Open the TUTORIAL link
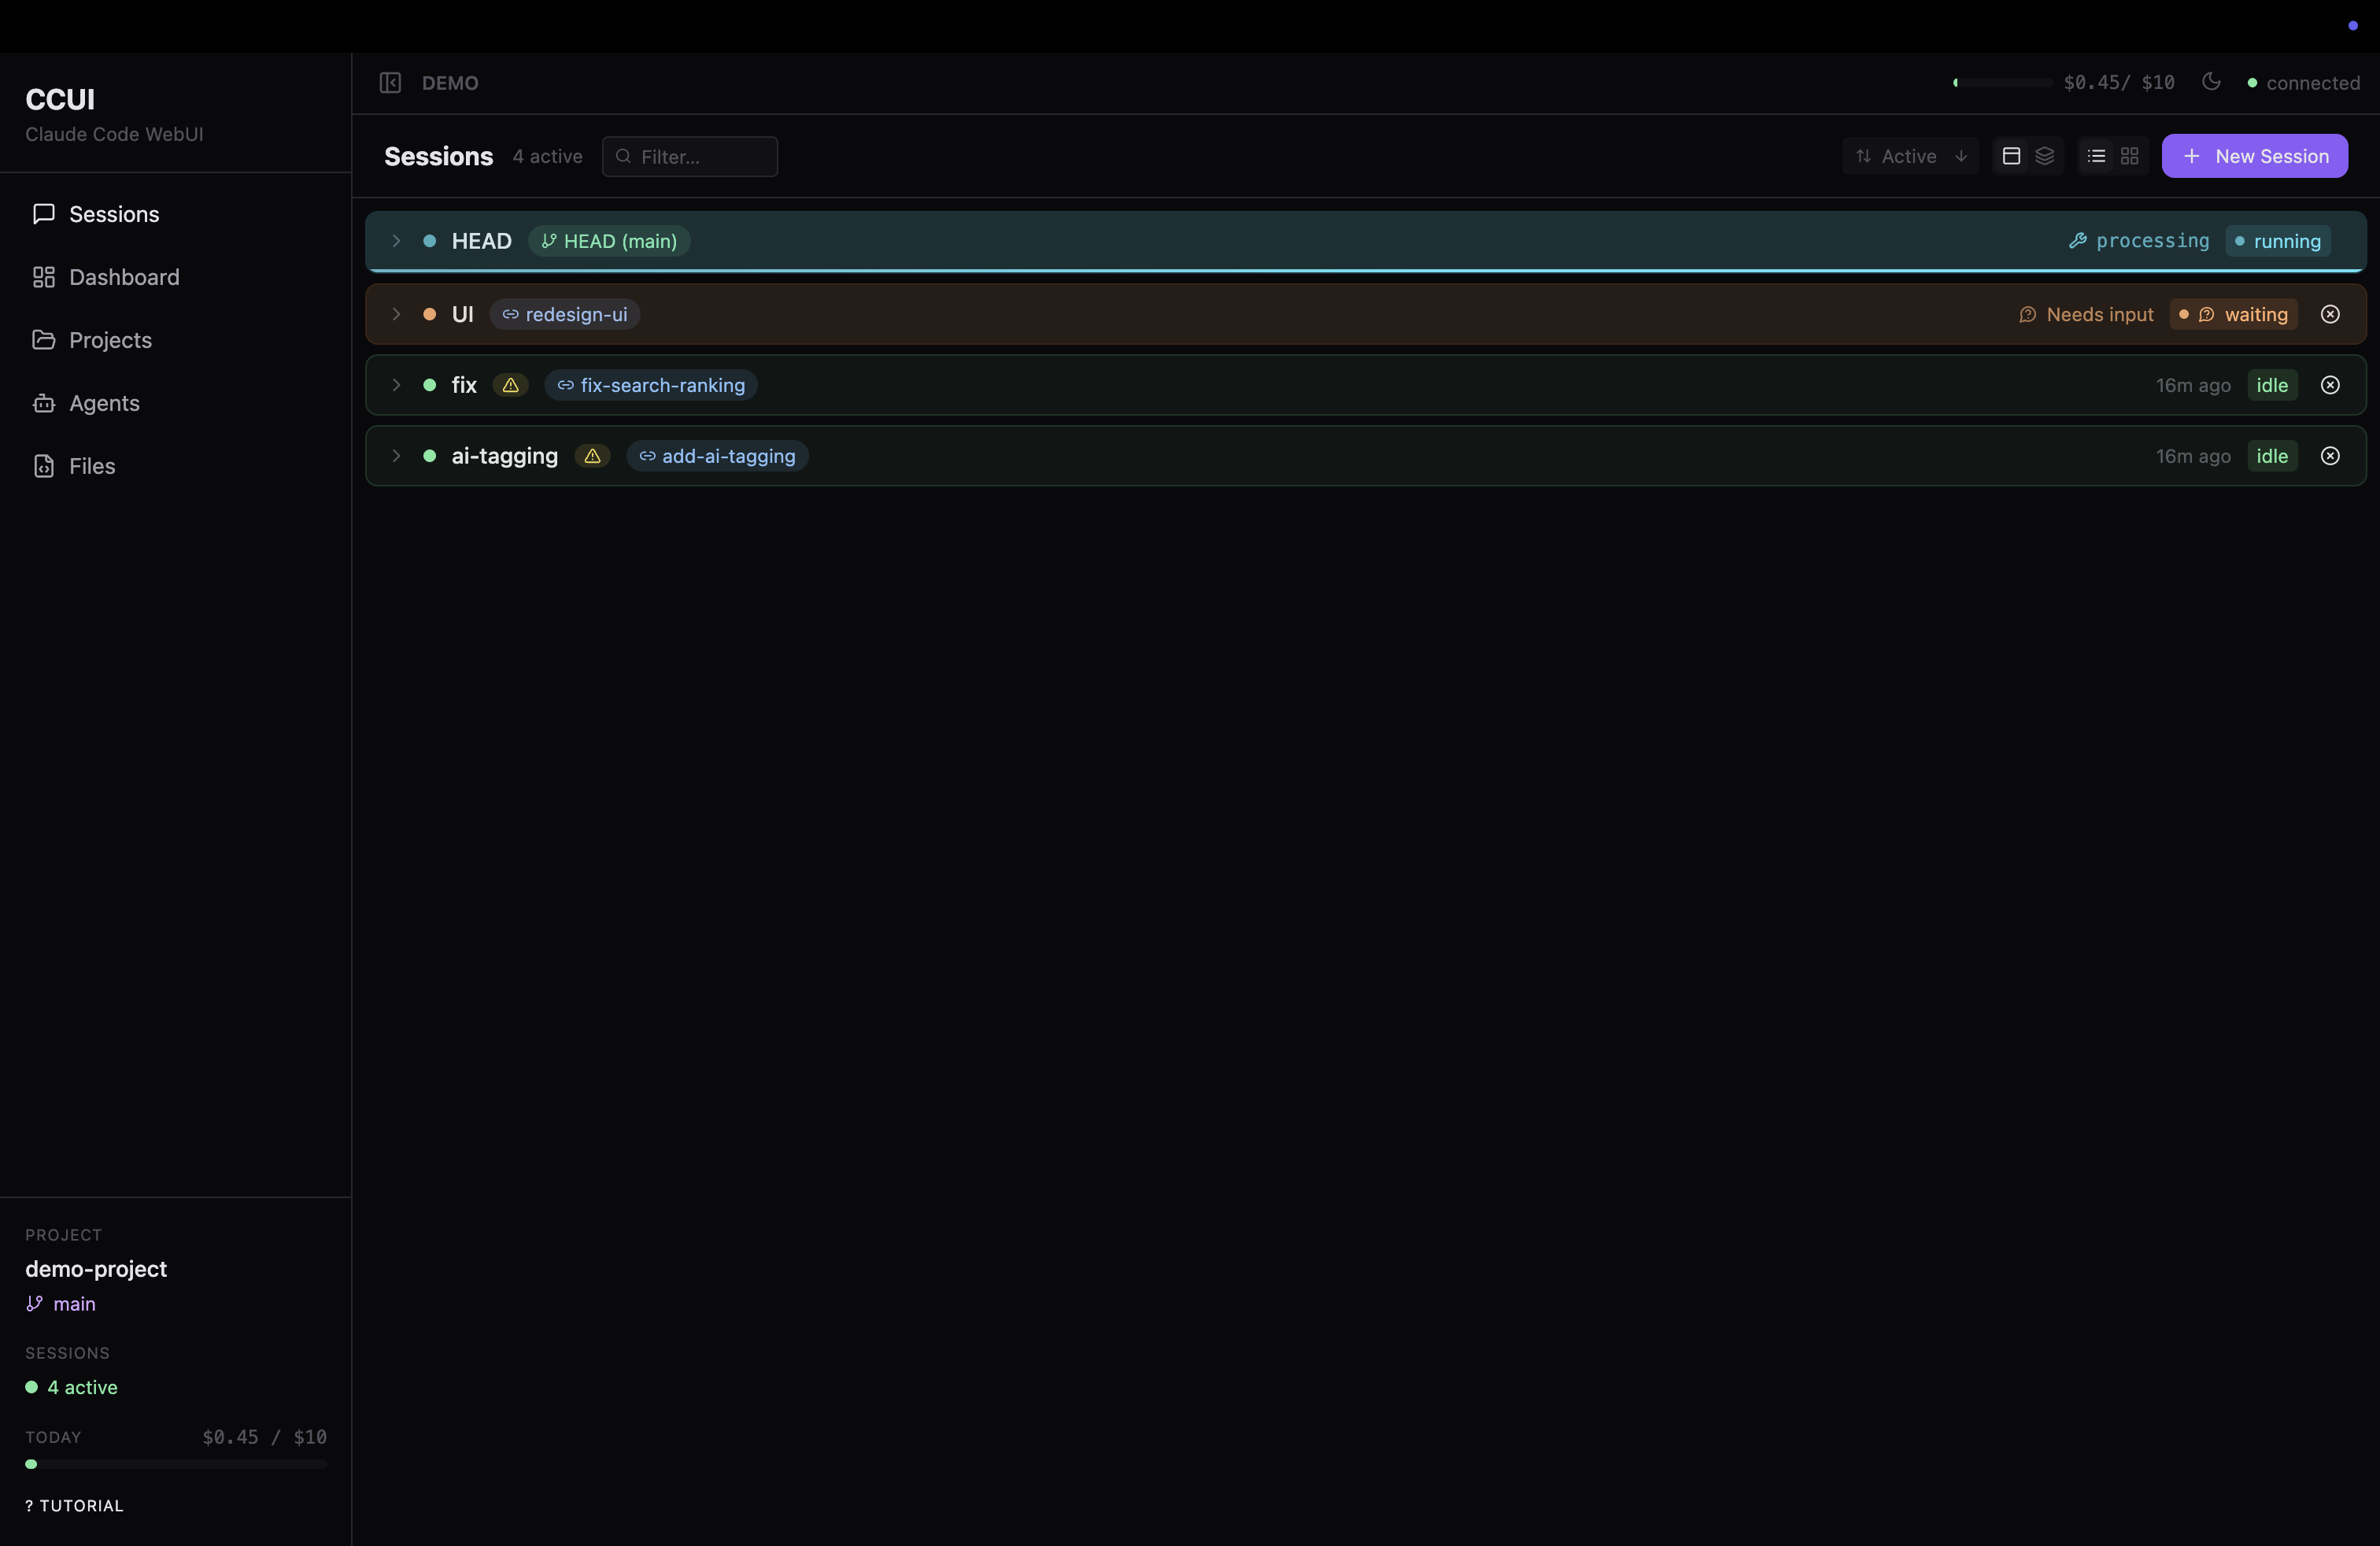The height and width of the screenshot is (1546, 2380). pos(73,1505)
